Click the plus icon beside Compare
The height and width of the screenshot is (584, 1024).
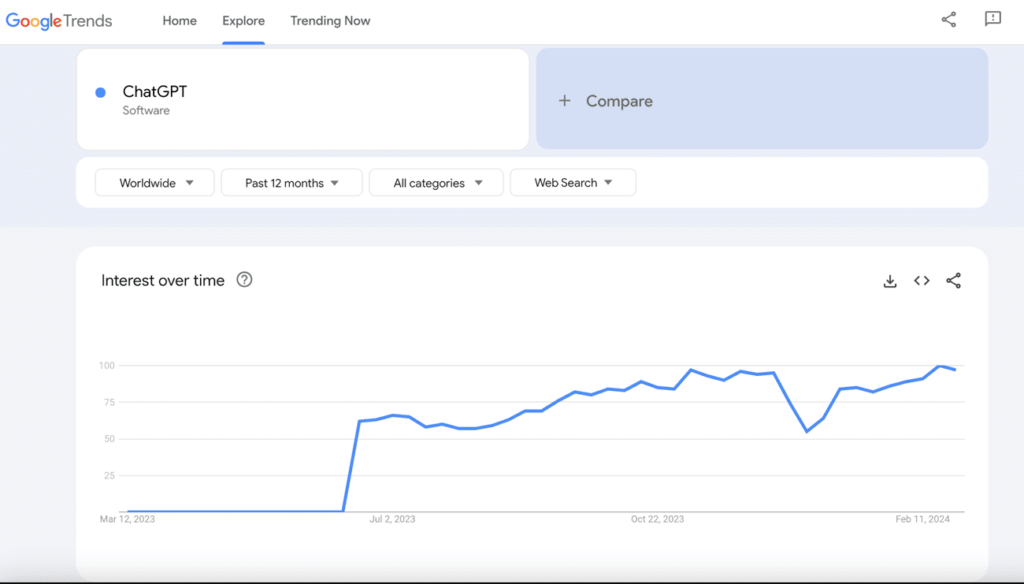[x=564, y=101]
